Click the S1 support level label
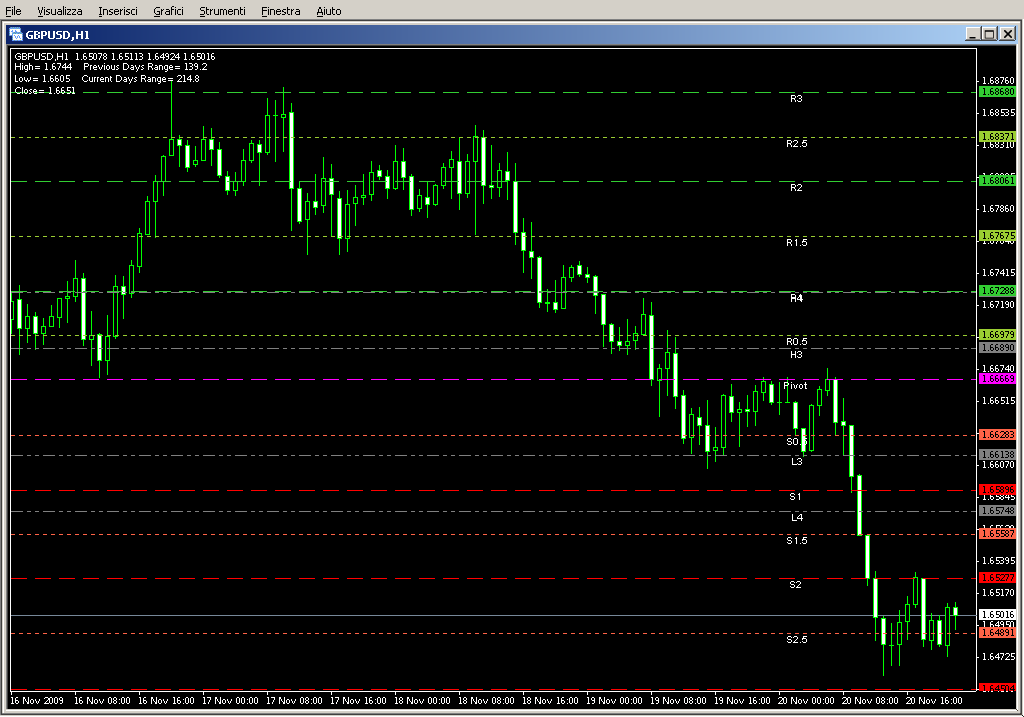The image size is (1024, 717). click(x=795, y=496)
